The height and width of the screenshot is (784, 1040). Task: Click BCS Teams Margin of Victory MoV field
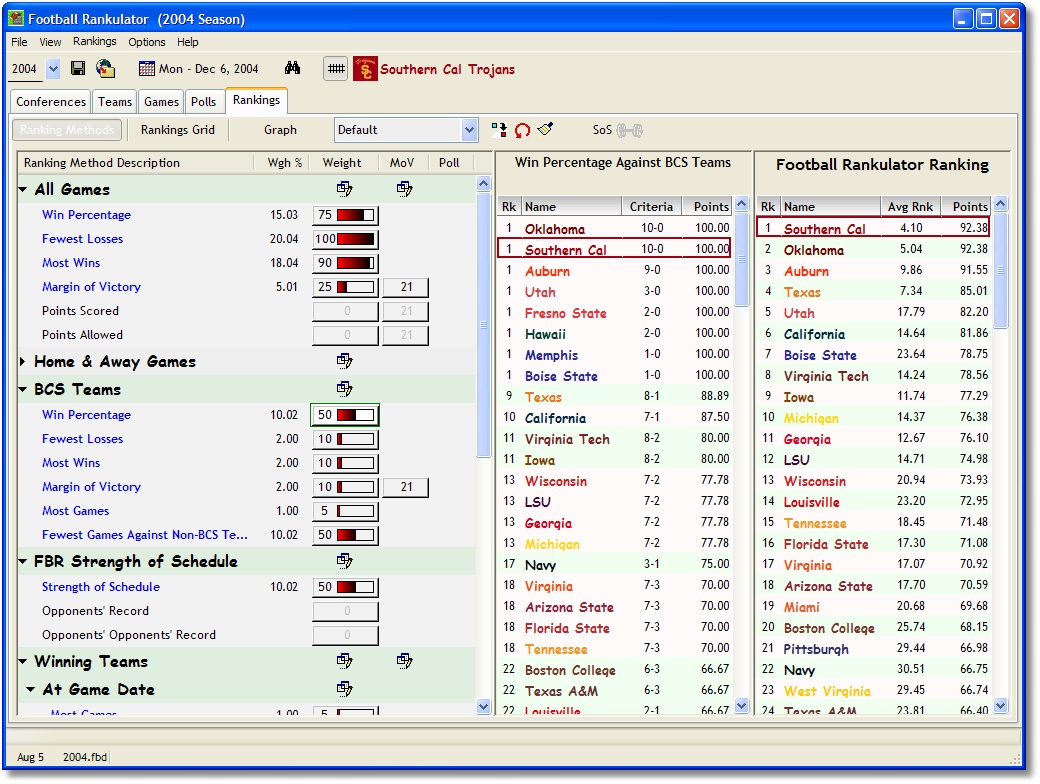[406, 487]
